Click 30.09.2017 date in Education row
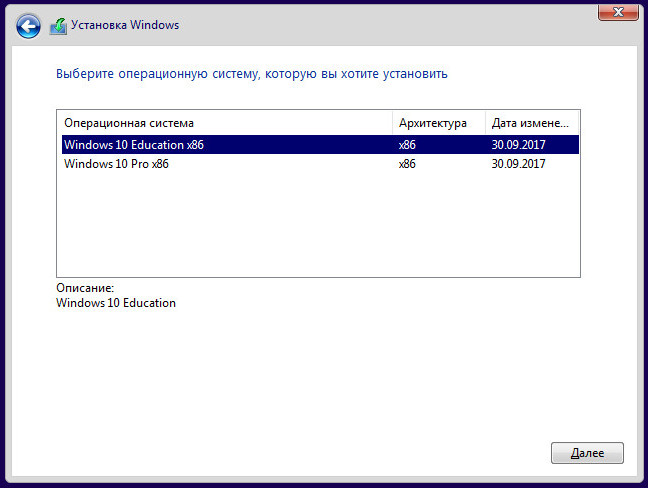The image size is (648, 488). coord(518,145)
